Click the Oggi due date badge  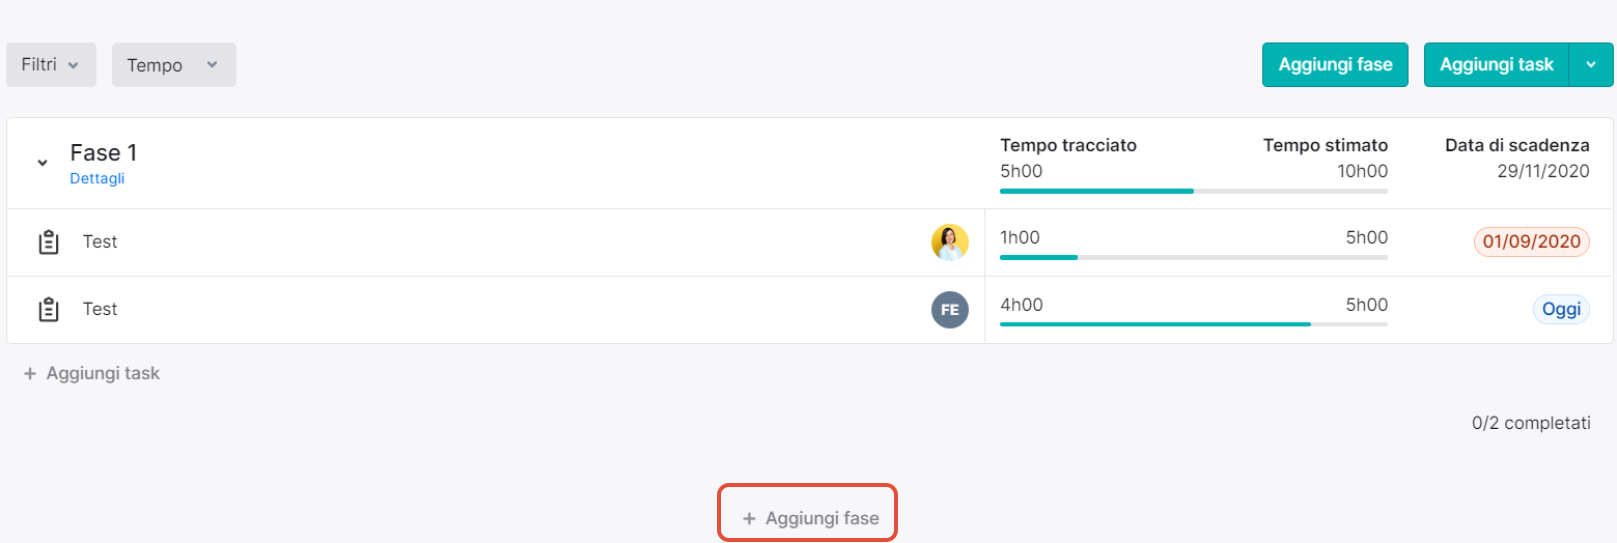(1561, 310)
